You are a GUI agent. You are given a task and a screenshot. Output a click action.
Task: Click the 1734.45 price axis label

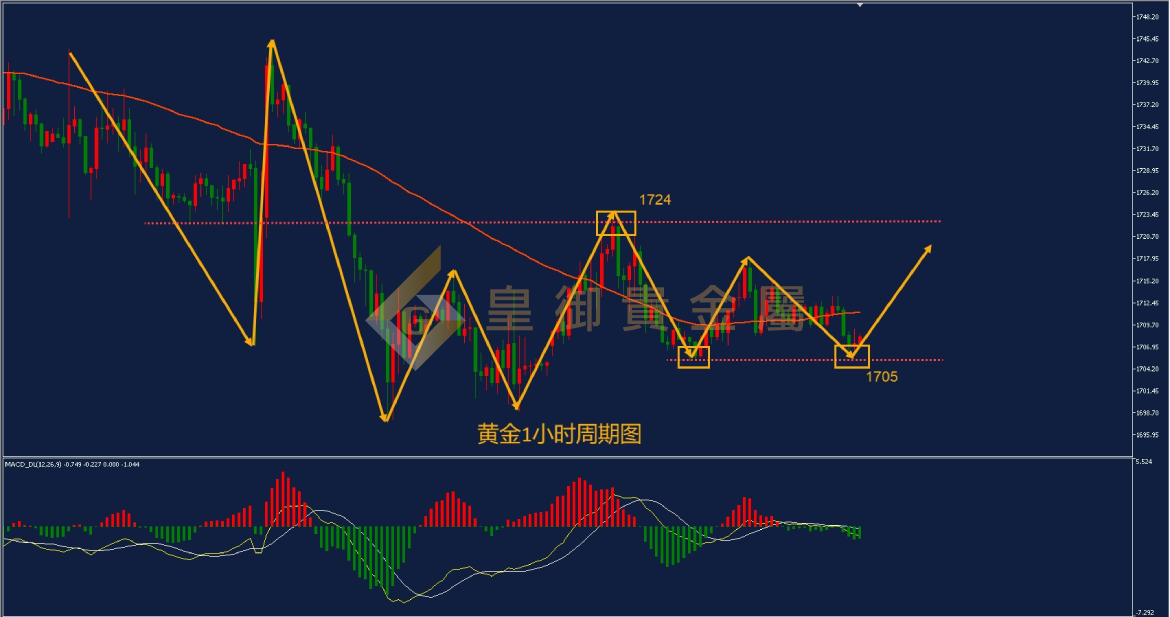pyautogui.click(x=1146, y=127)
